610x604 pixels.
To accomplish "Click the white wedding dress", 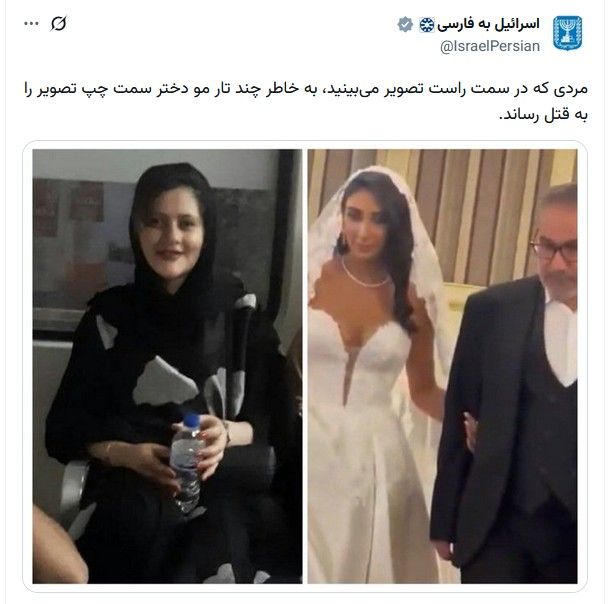I will [364, 447].
